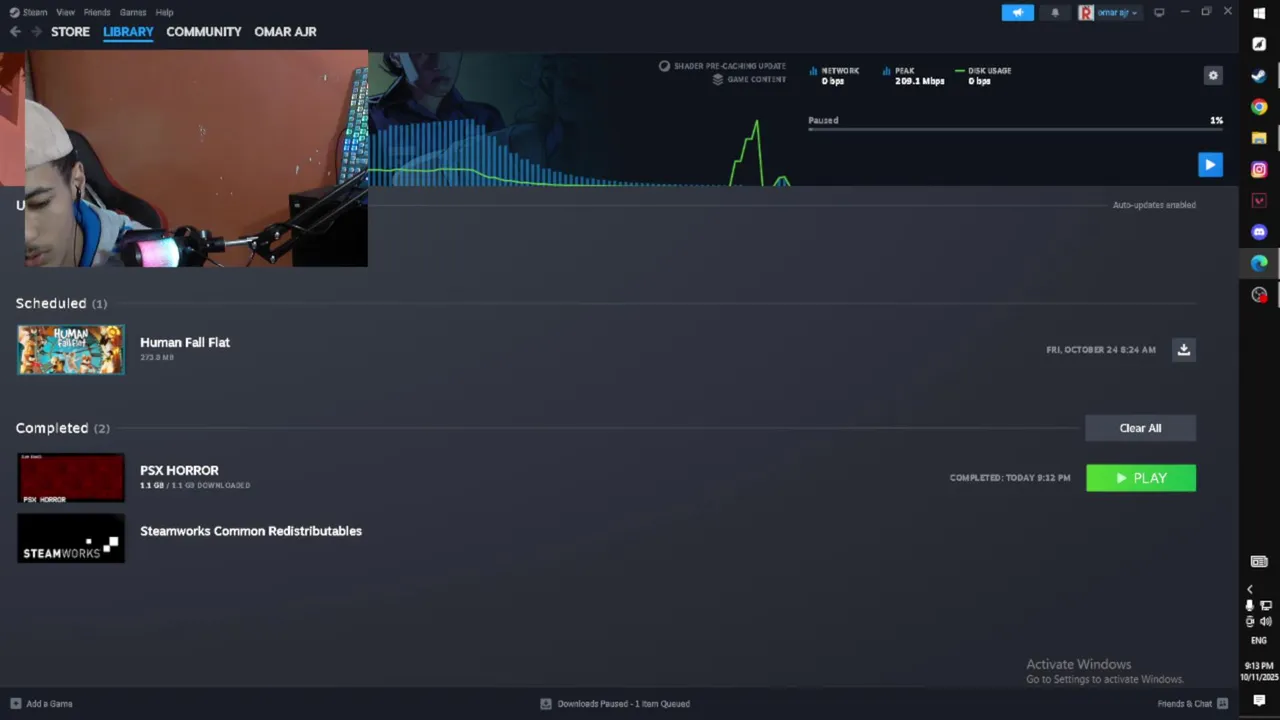Open the notifications bell
The image size is (1280, 720).
coord(1055,12)
